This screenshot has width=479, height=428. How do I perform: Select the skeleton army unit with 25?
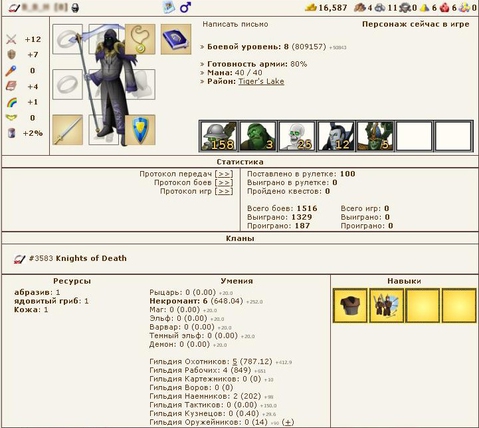click(297, 136)
